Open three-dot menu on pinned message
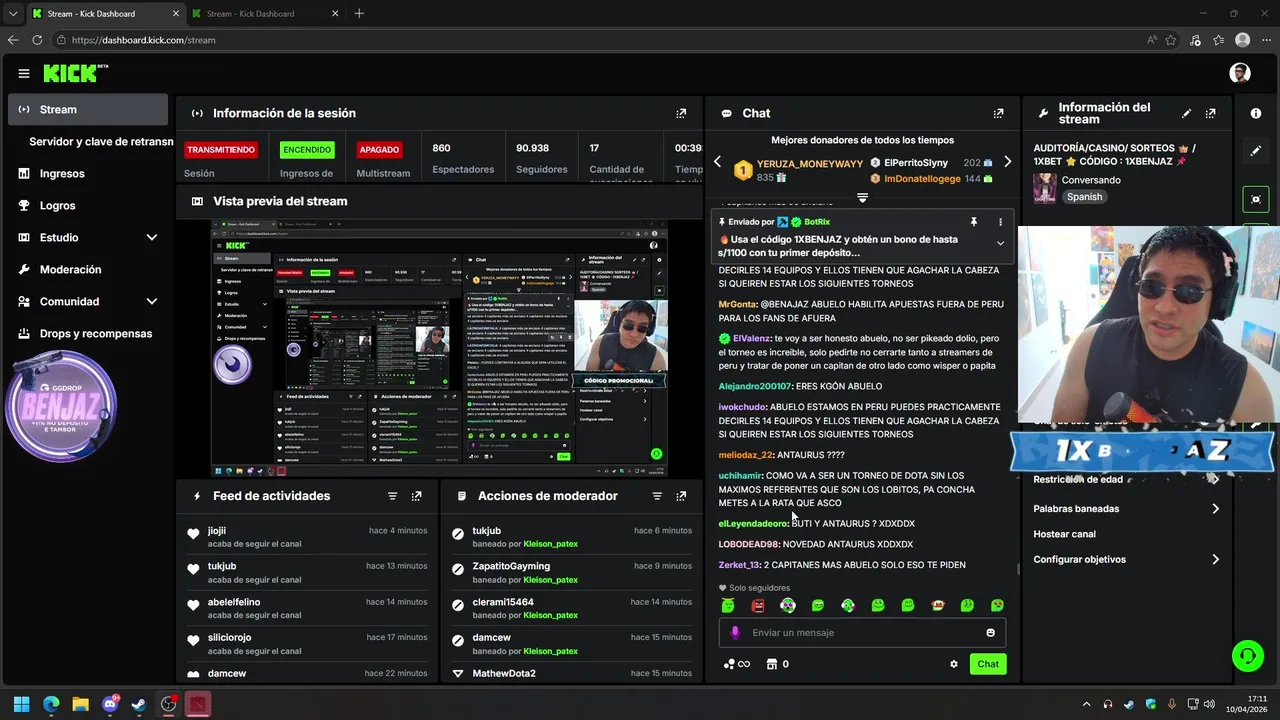Image resolution: width=1280 pixels, height=720 pixels. point(1000,222)
